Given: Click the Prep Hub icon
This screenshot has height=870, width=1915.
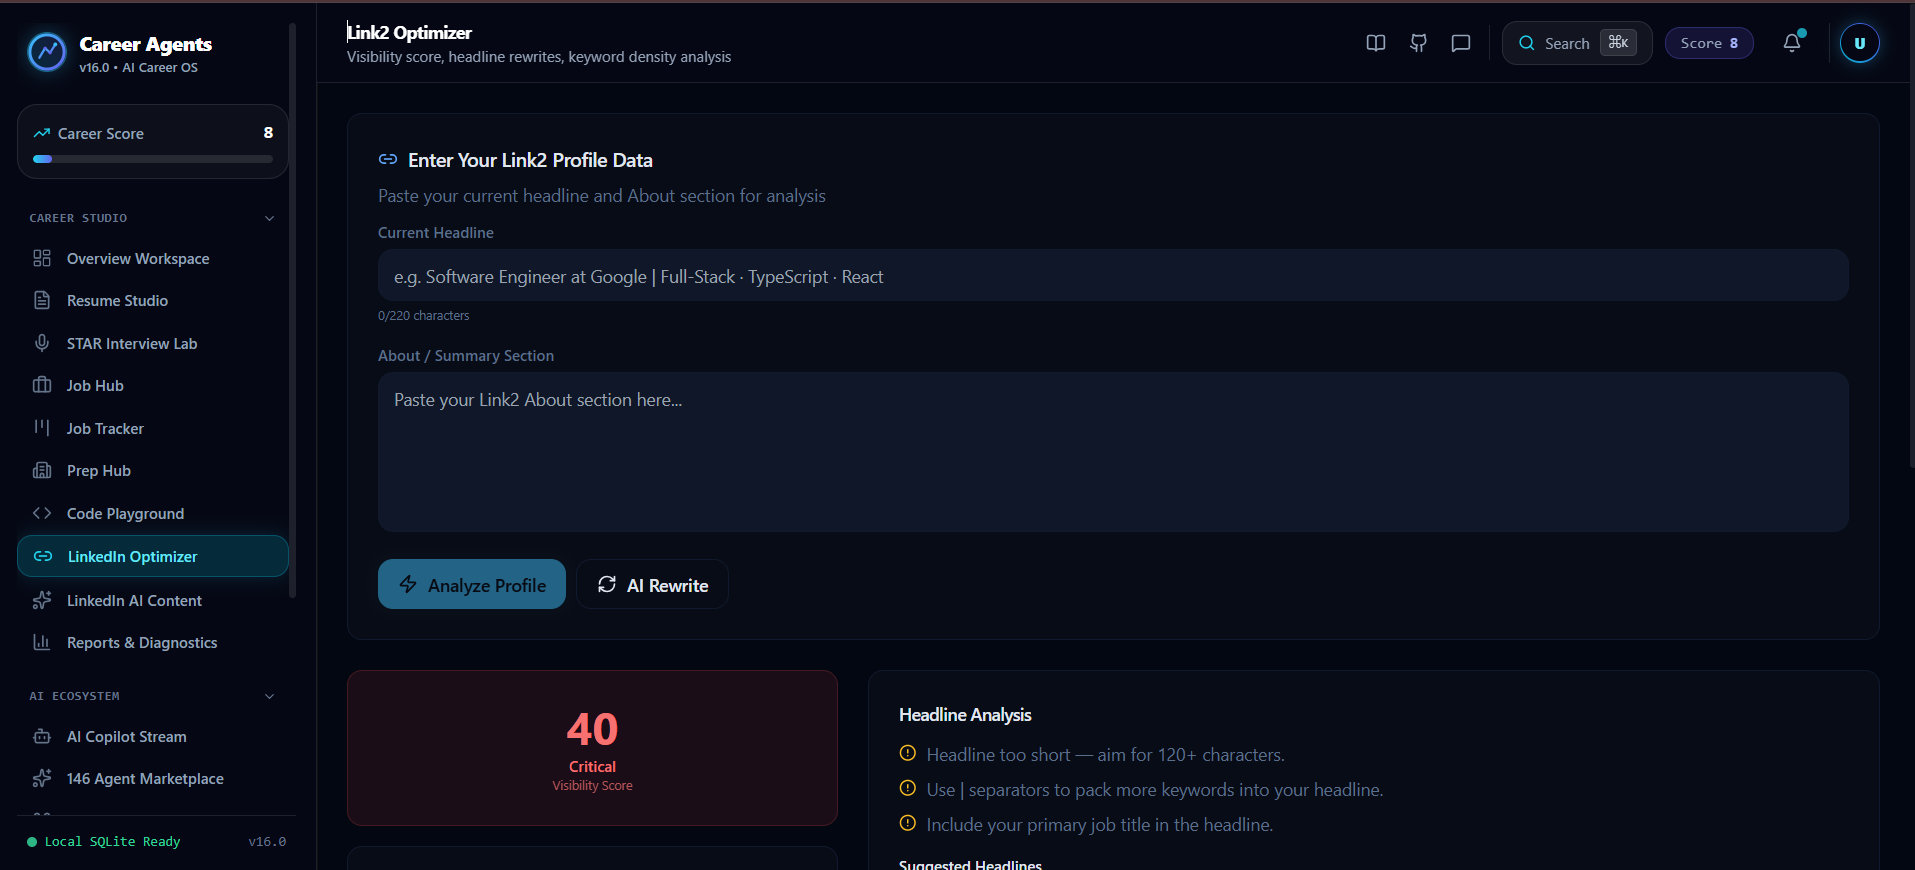Looking at the screenshot, I should click(42, 470).
